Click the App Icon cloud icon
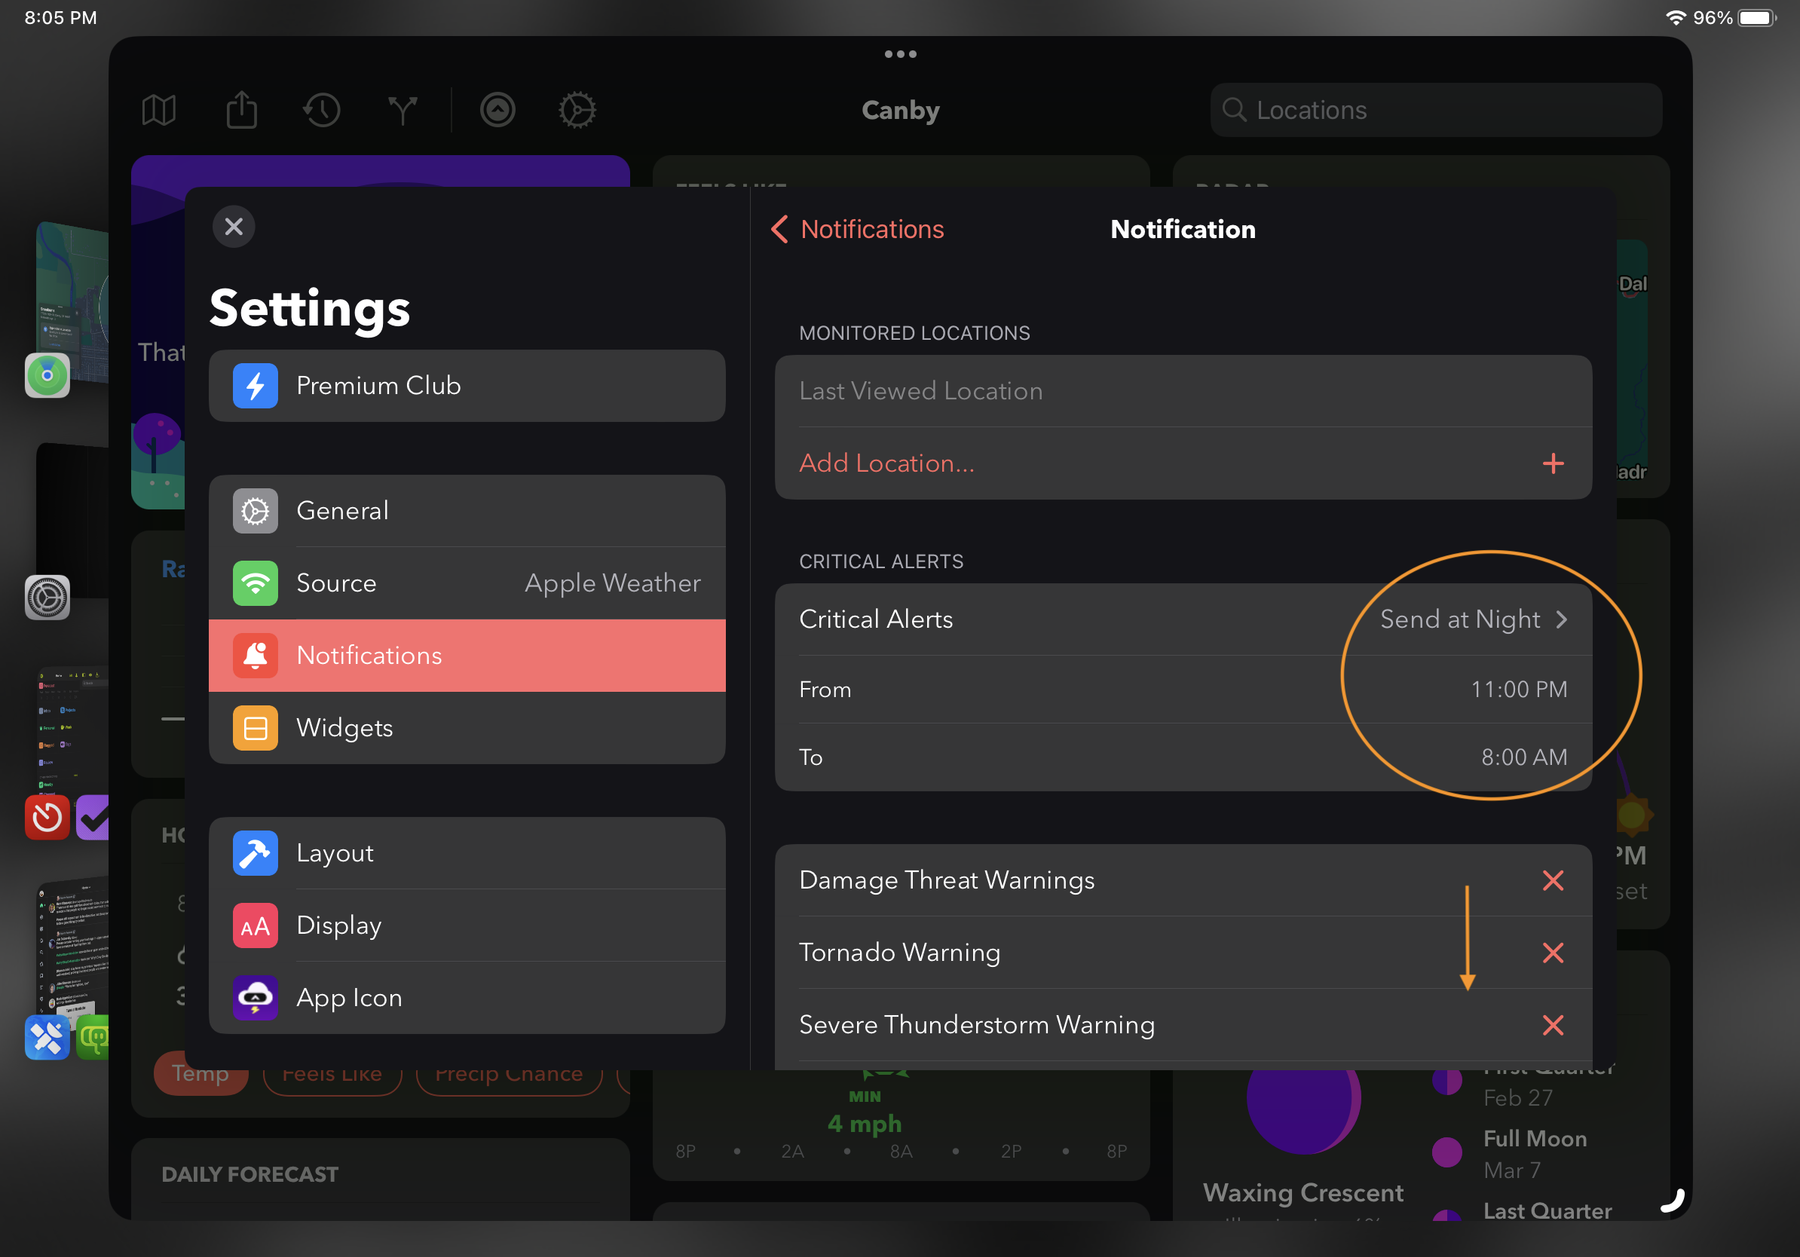 coord(255,997)
